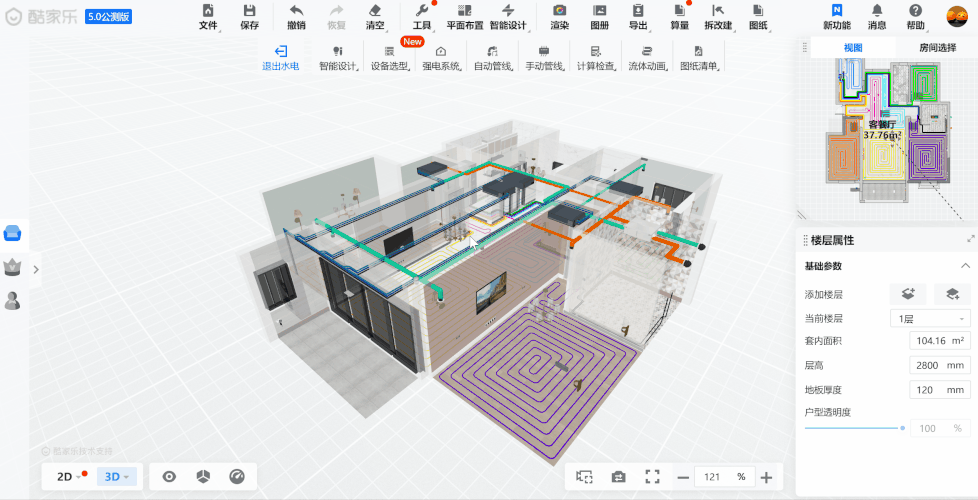This screenshot has height=500, width=978.
Task: Click the zoom in plus button
Action: [766, 477]
